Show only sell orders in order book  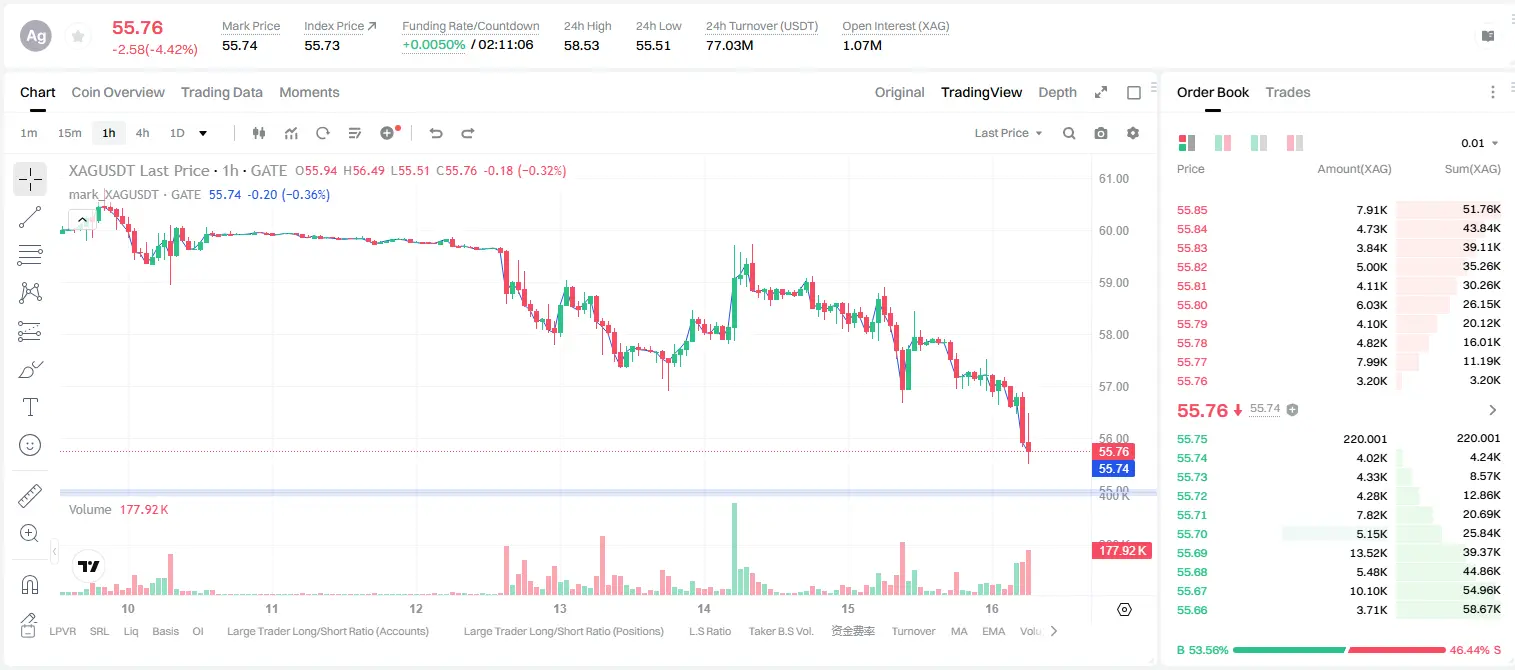1294,143
